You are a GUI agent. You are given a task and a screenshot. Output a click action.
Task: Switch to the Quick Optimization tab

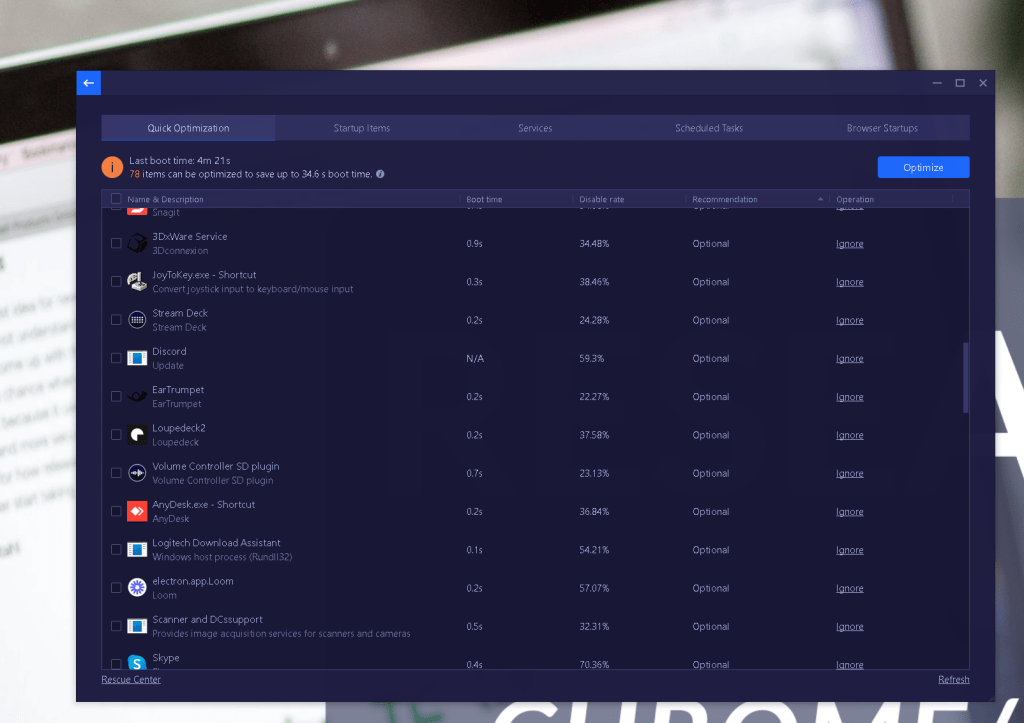(188, 128)
